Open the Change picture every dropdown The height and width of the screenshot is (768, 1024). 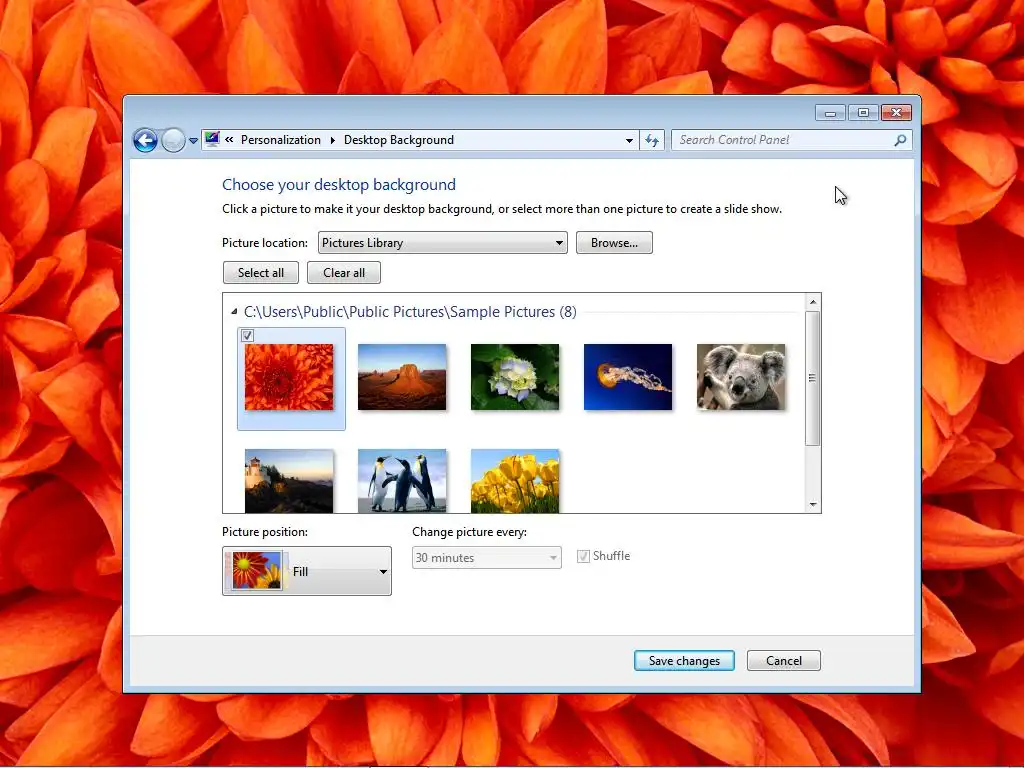(487, 558)
